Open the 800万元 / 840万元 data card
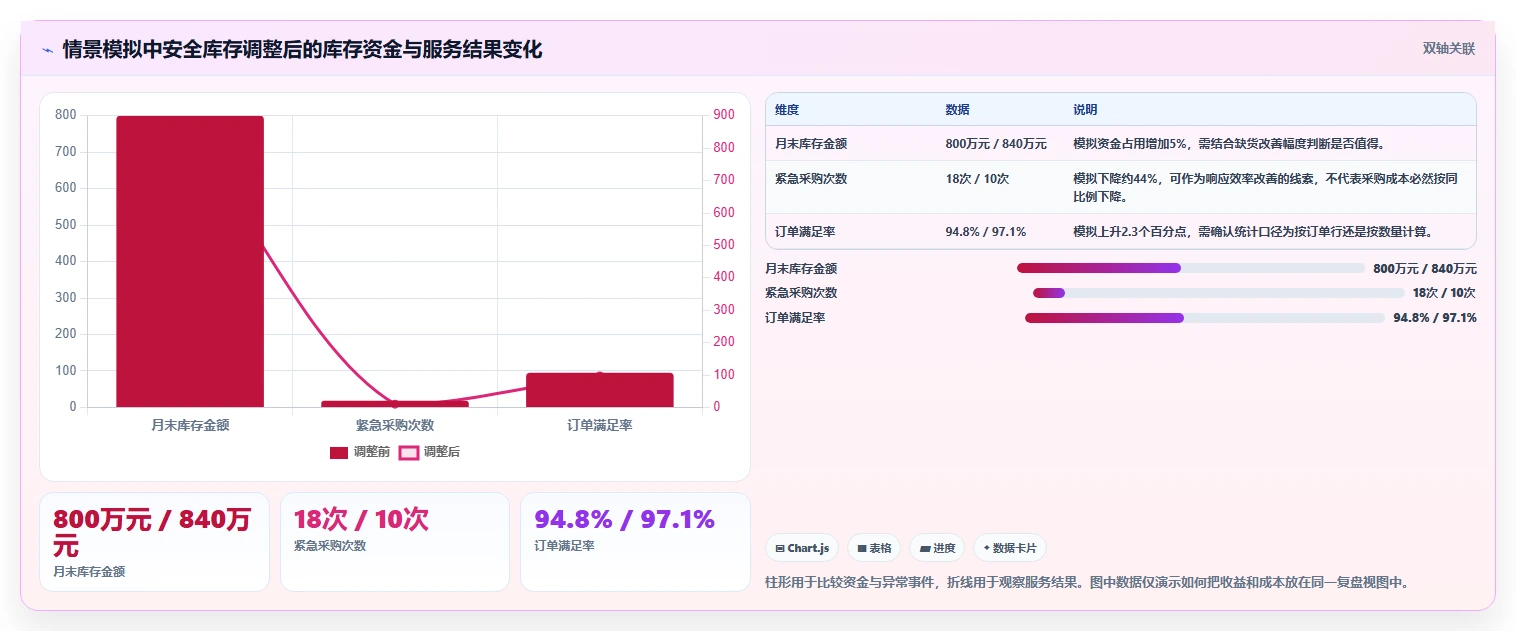This screenshot has height=631, width=1516. click(154, 542)
